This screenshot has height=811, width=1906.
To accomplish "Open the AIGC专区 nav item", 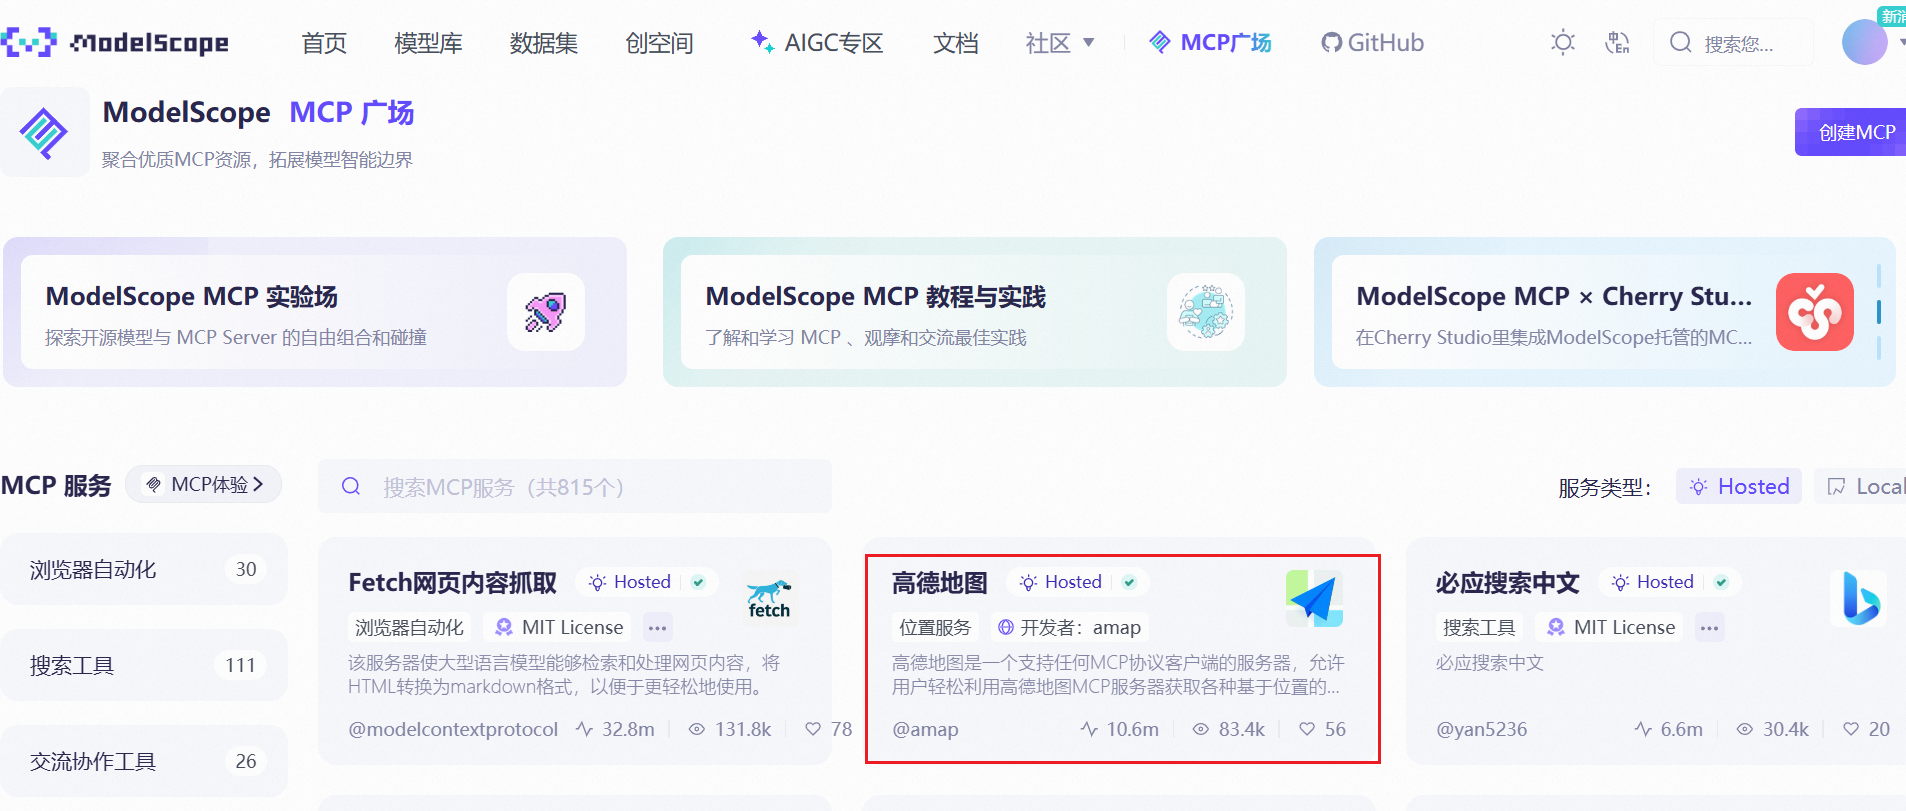I will 817,43.
